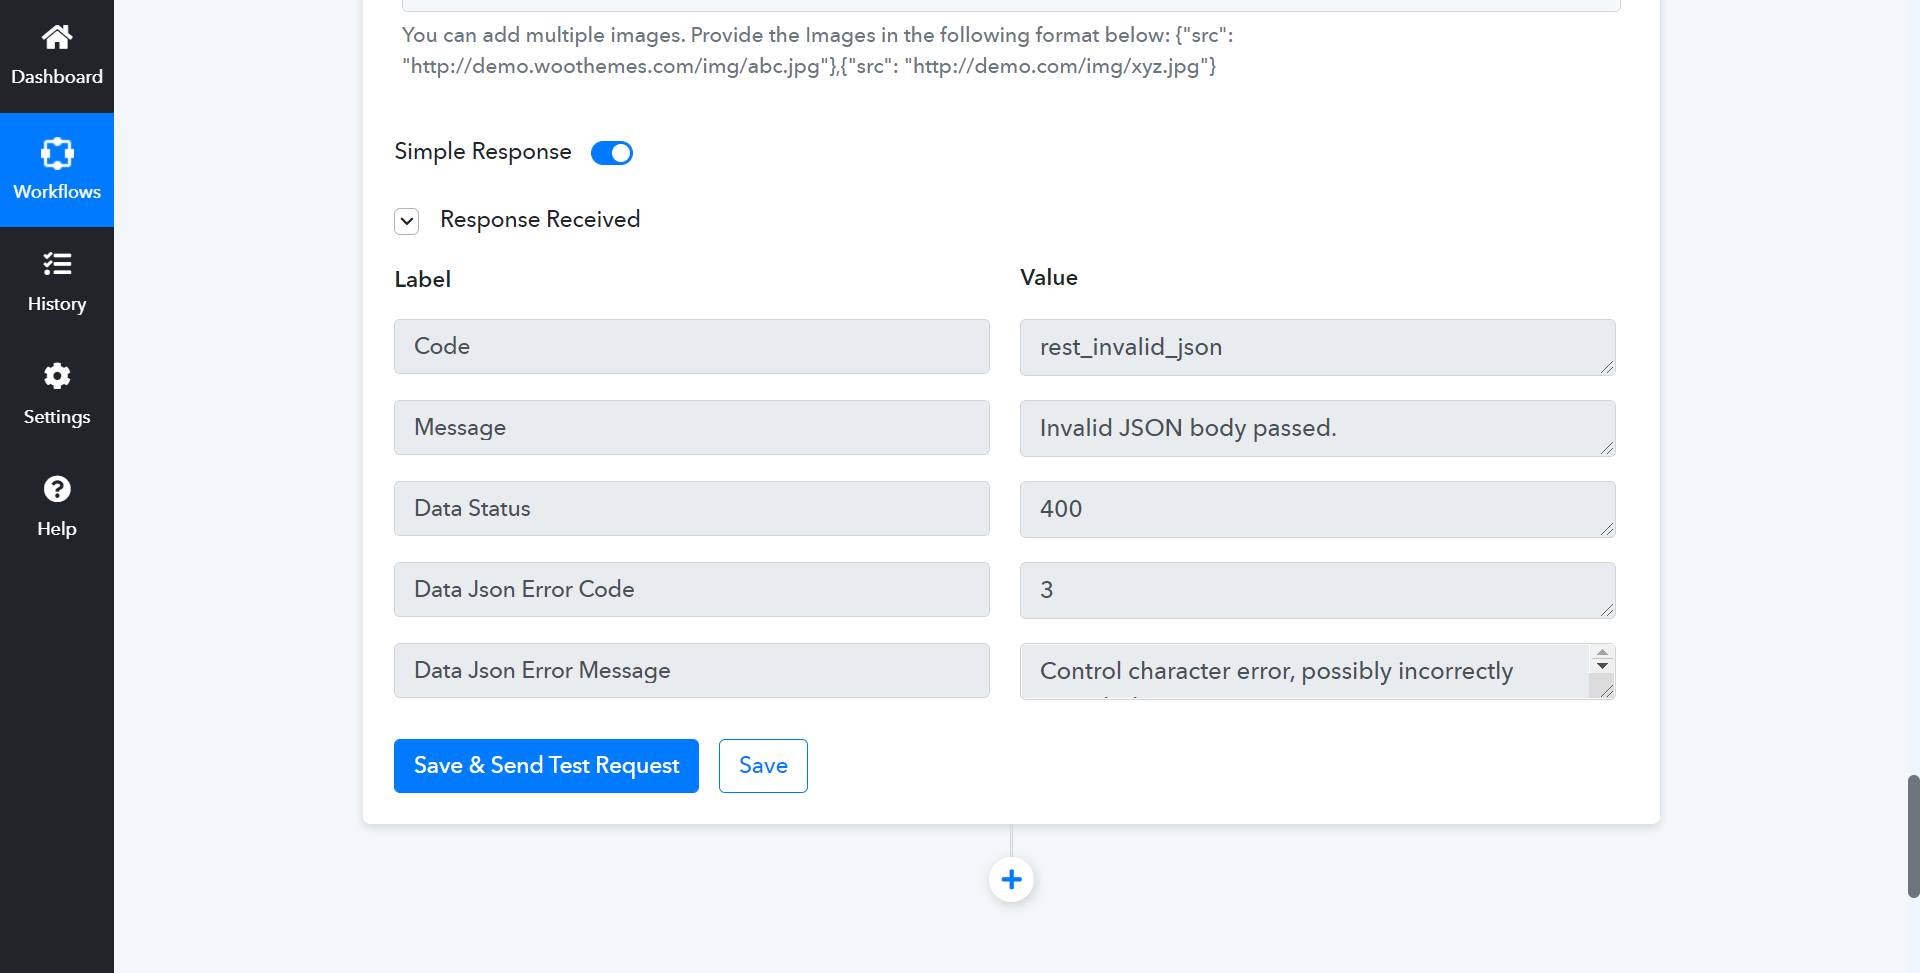This screenshot has width=1920, height=973.
Task: Click the page vertical scrollbar thumb
Action: point(1913,836)
